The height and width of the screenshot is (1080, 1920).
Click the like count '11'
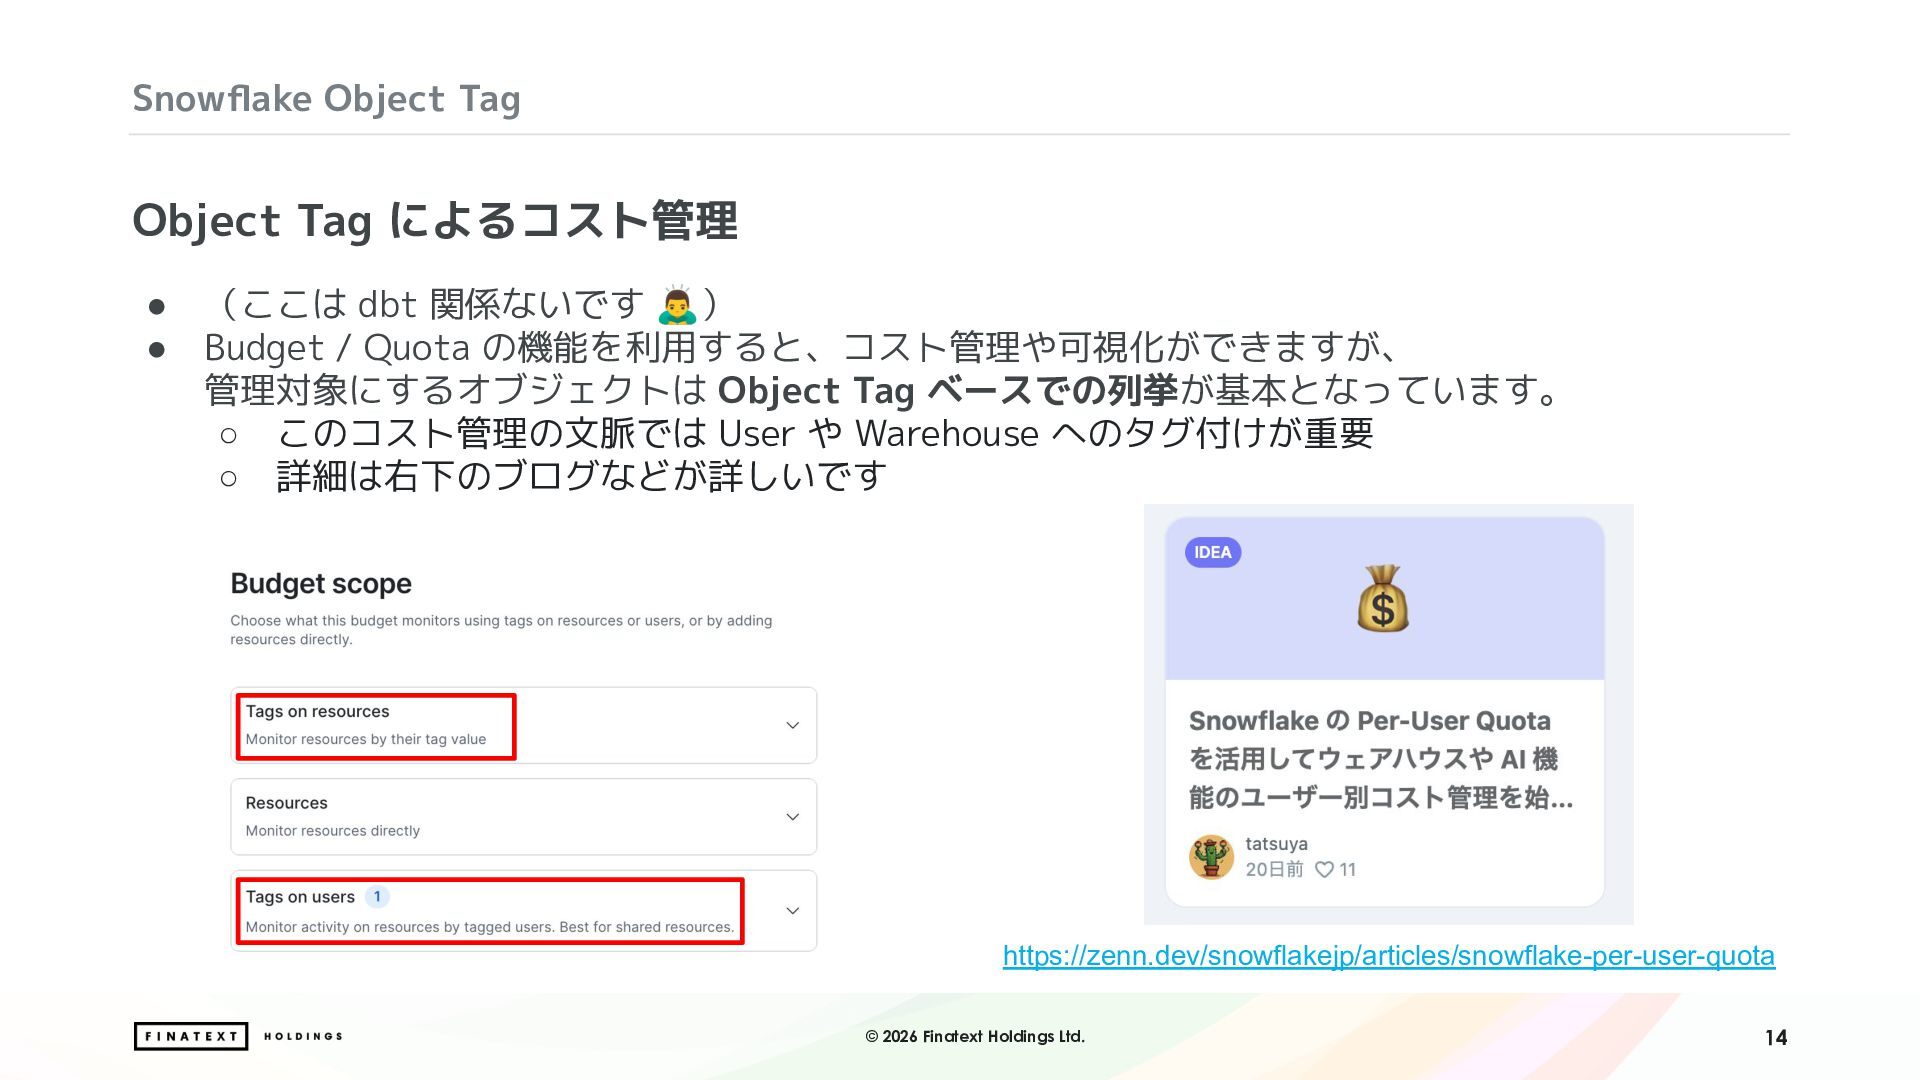click(1348, 869)
